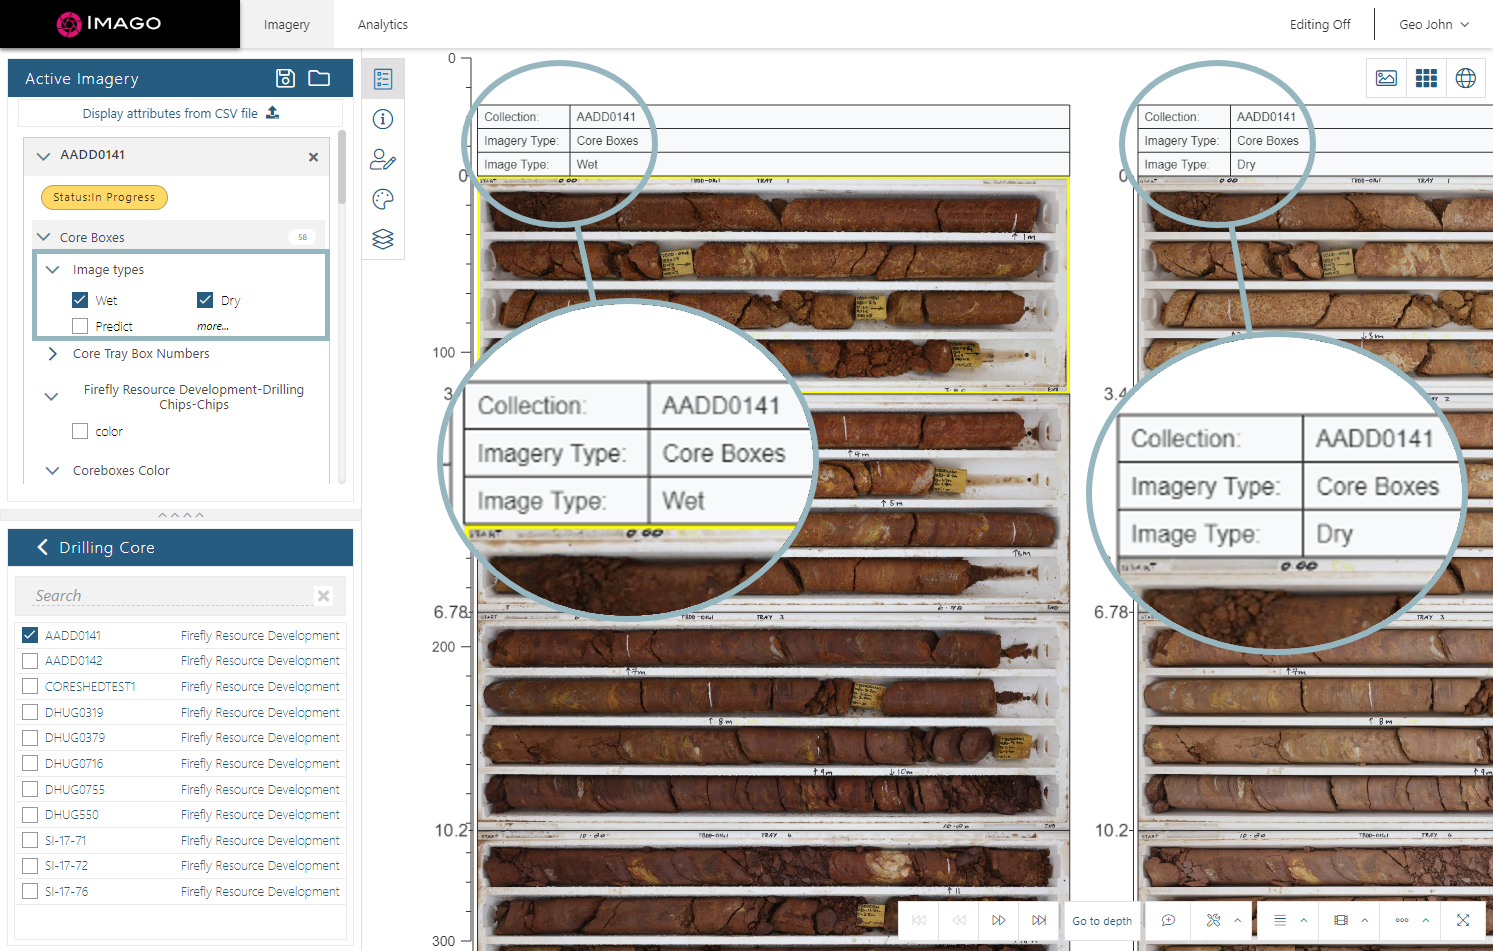Open the globe map view icon
The width and height of the screenshot is (1493, 951).
[x=1465, y=78]
